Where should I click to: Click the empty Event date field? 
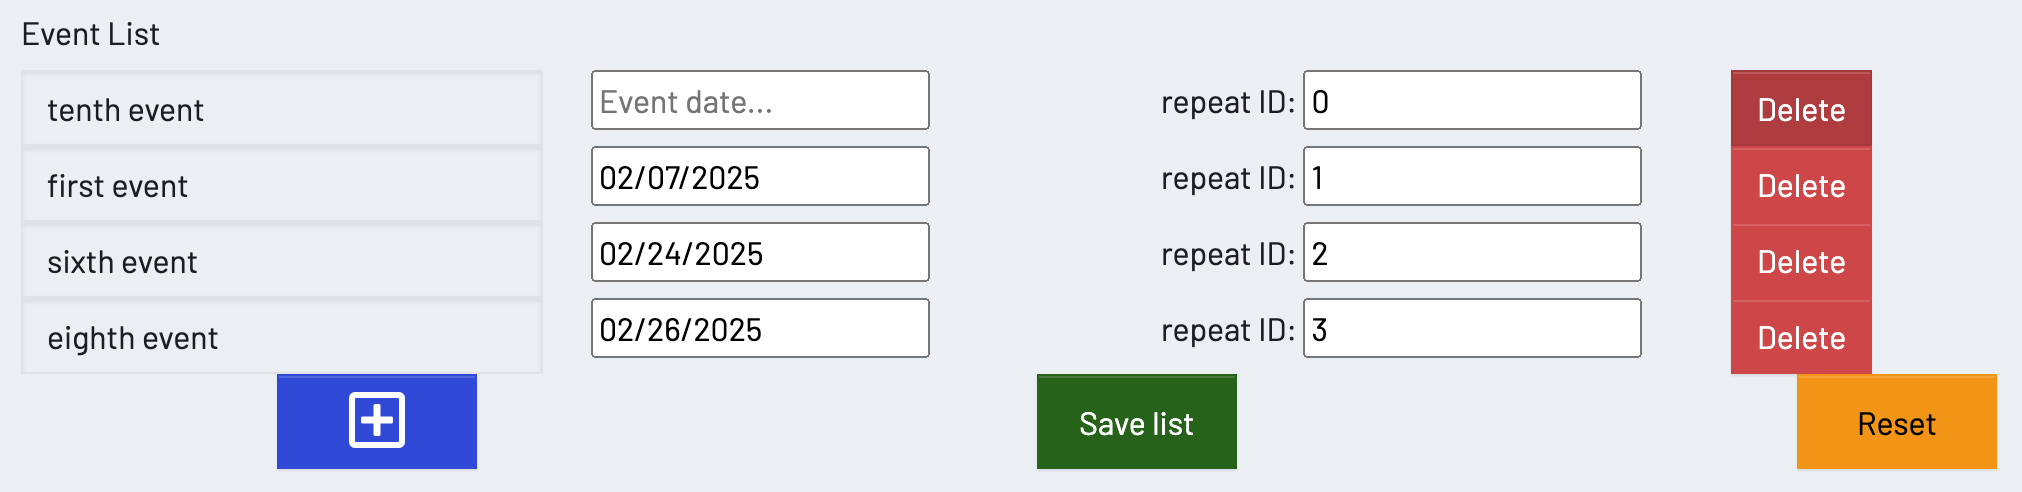point(760,101)
